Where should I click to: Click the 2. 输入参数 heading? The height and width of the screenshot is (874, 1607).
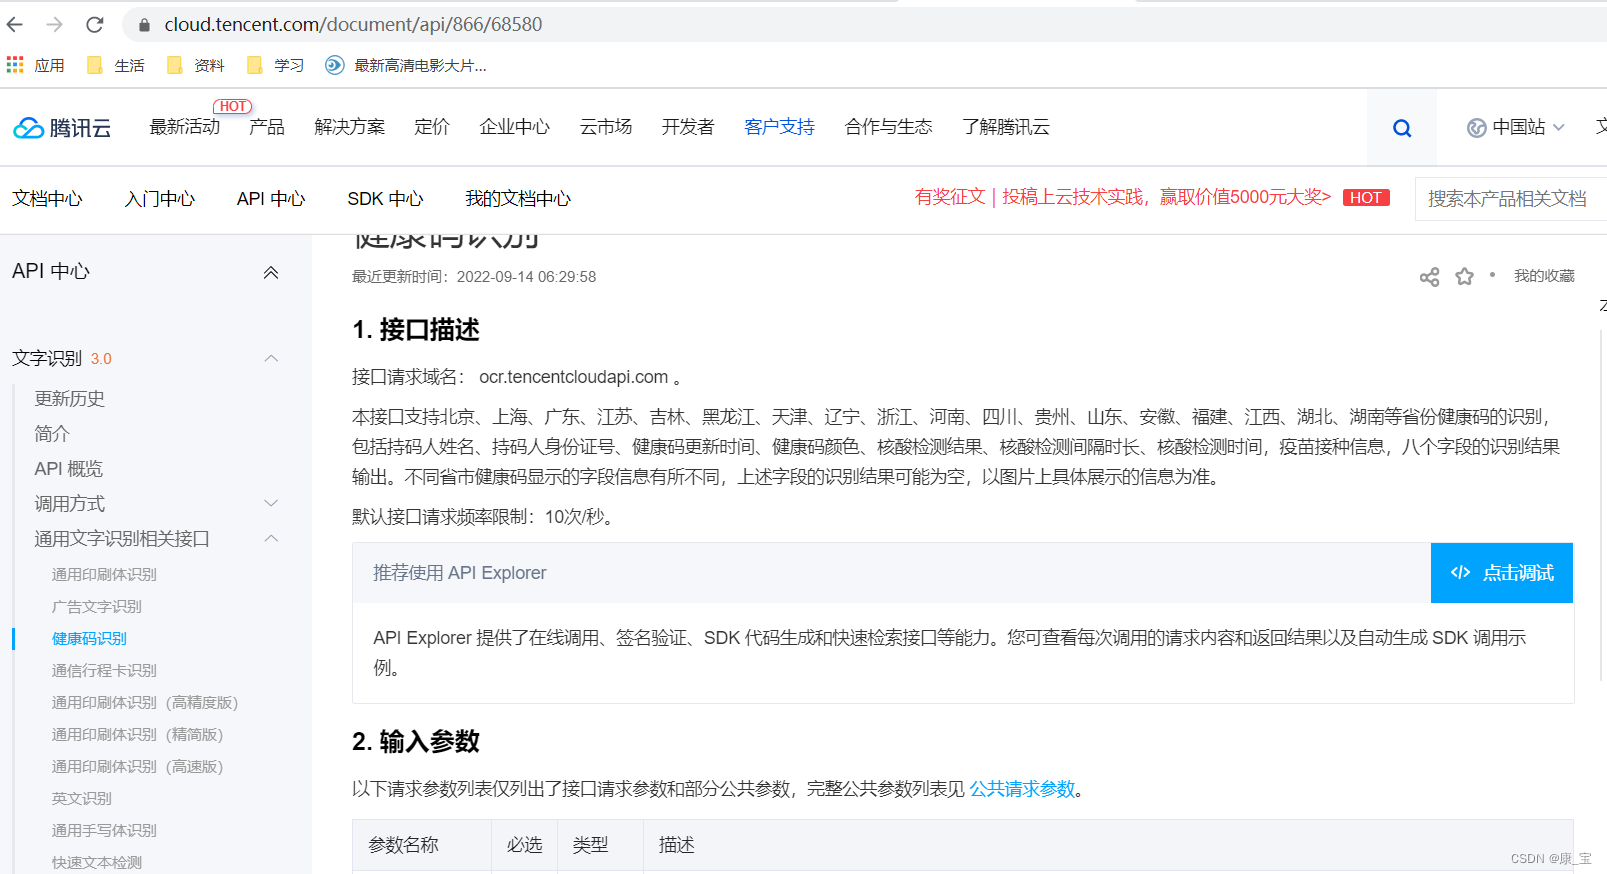tap(416, 741)
